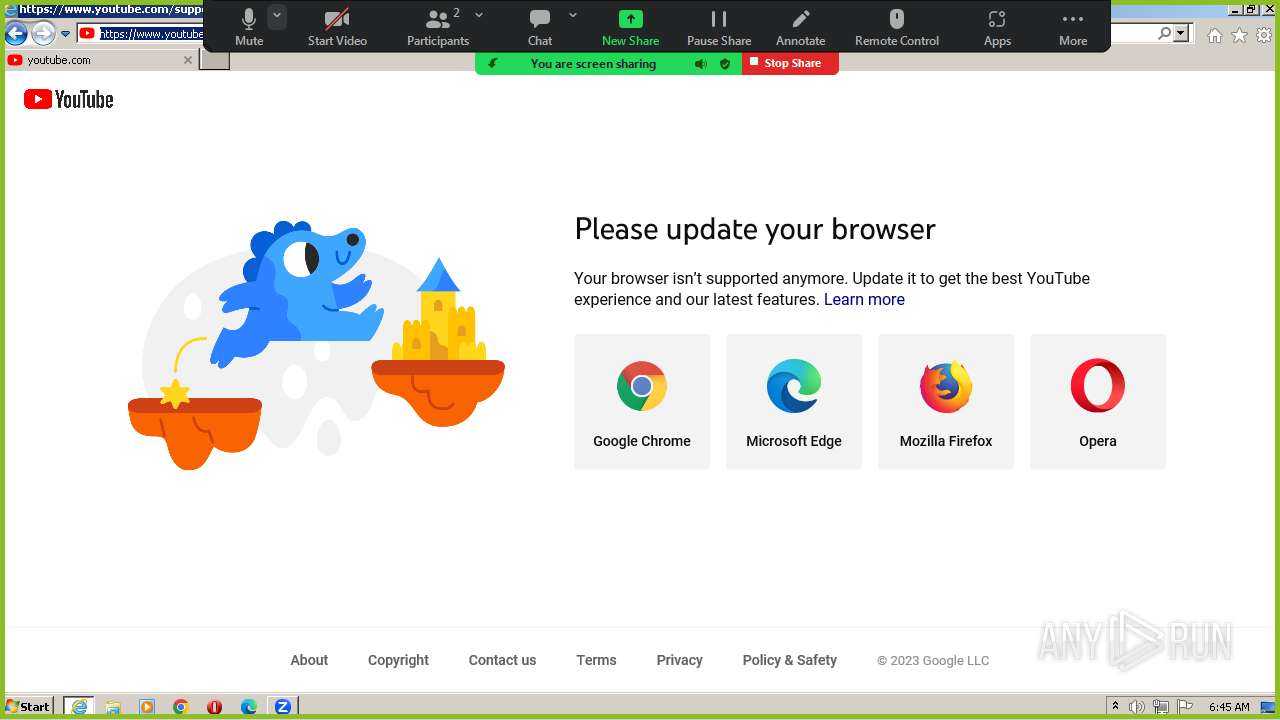Click the '© 2023 Google LLC' text
The width and height of the screenshot is (1280, 720).
coord(933,661)
